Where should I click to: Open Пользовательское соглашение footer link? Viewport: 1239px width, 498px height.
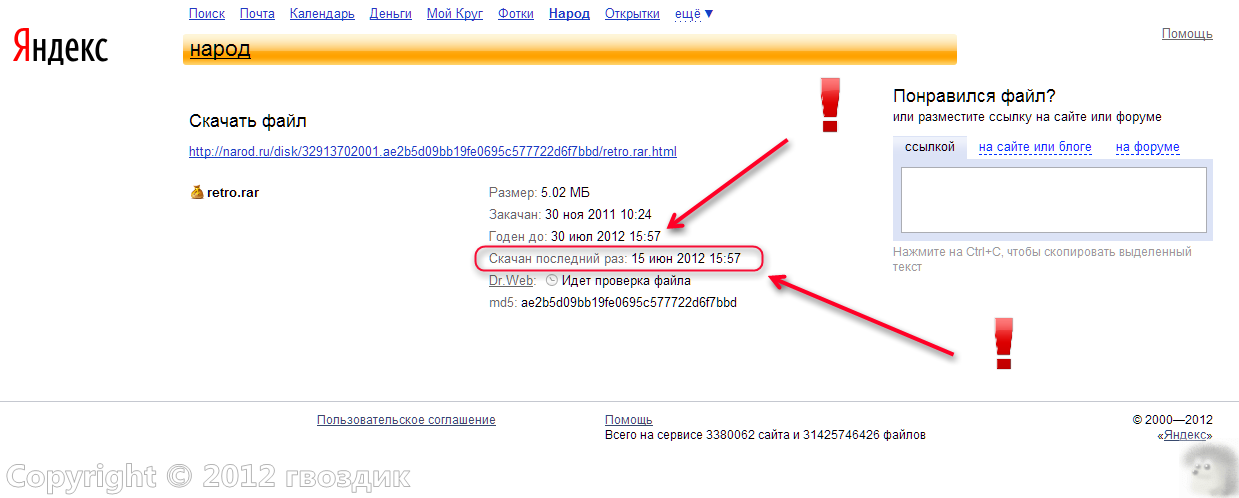[406, 420]
